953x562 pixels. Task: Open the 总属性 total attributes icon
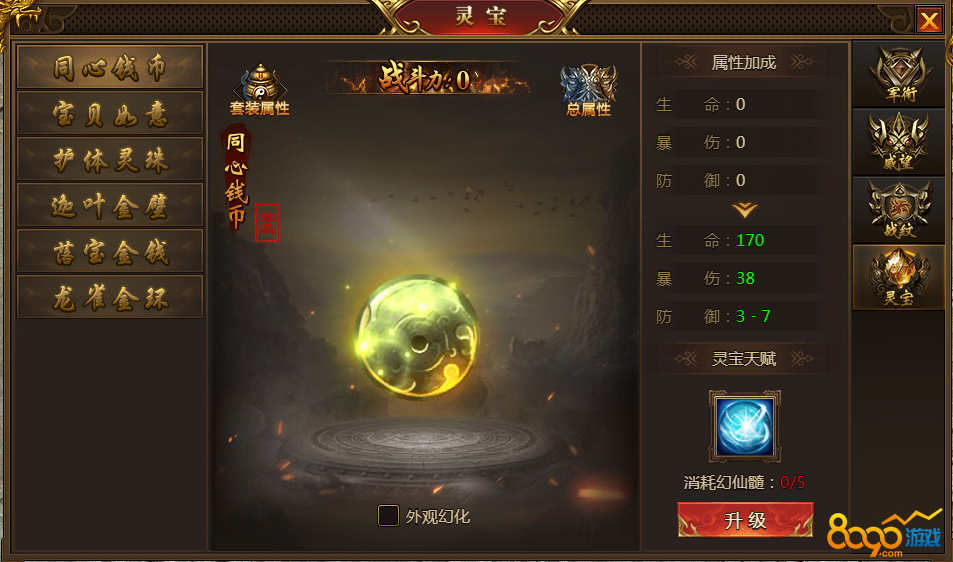(x=588, y=90)
